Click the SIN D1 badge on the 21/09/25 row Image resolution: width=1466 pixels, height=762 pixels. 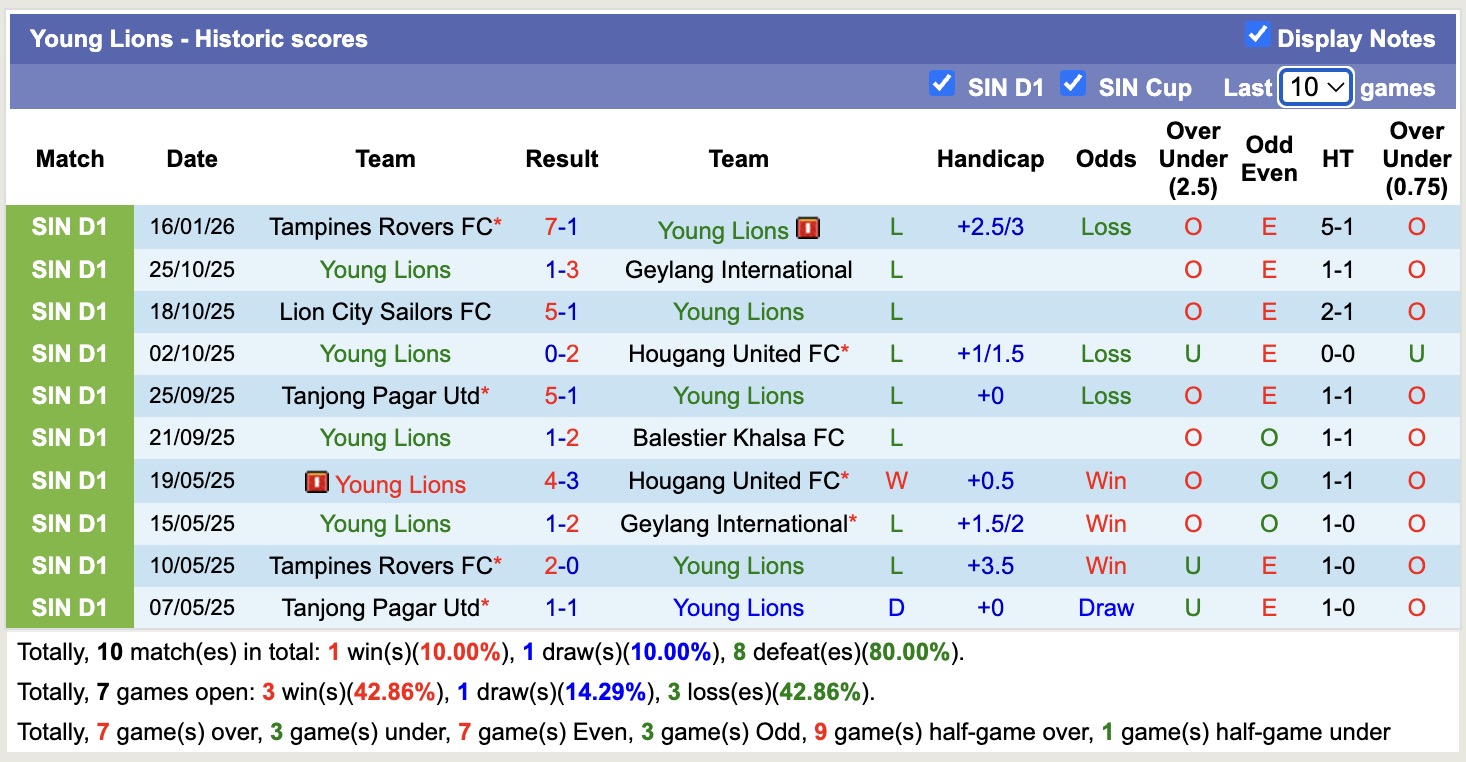70,438
